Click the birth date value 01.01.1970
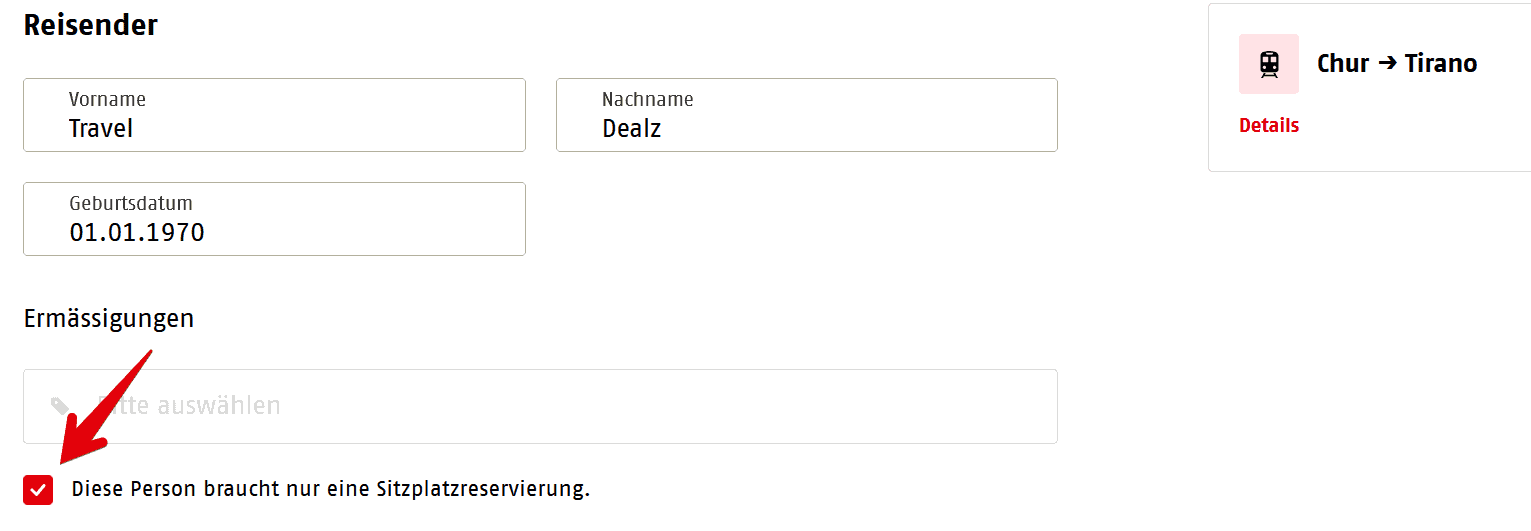The image size is (1531, 531). [x=137, y=233]
